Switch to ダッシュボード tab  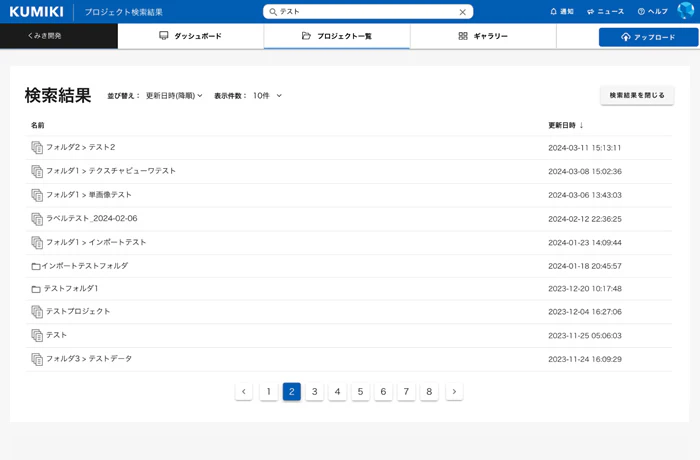point(191,36)
